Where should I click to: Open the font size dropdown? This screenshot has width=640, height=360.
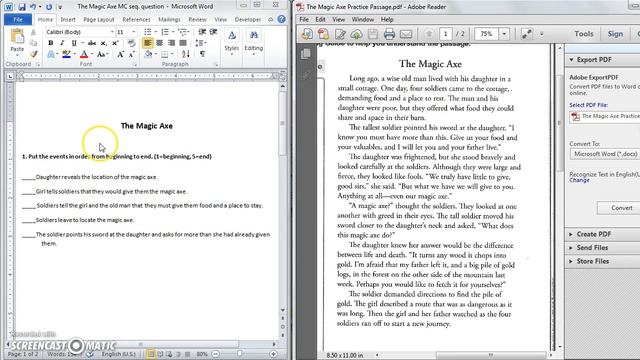133,32
